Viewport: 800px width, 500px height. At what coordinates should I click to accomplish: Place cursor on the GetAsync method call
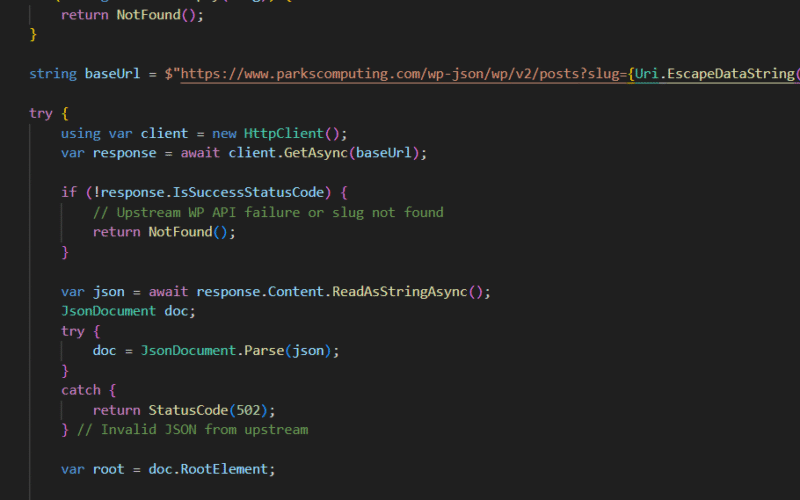pyautogui.click(x=315, y=153)
